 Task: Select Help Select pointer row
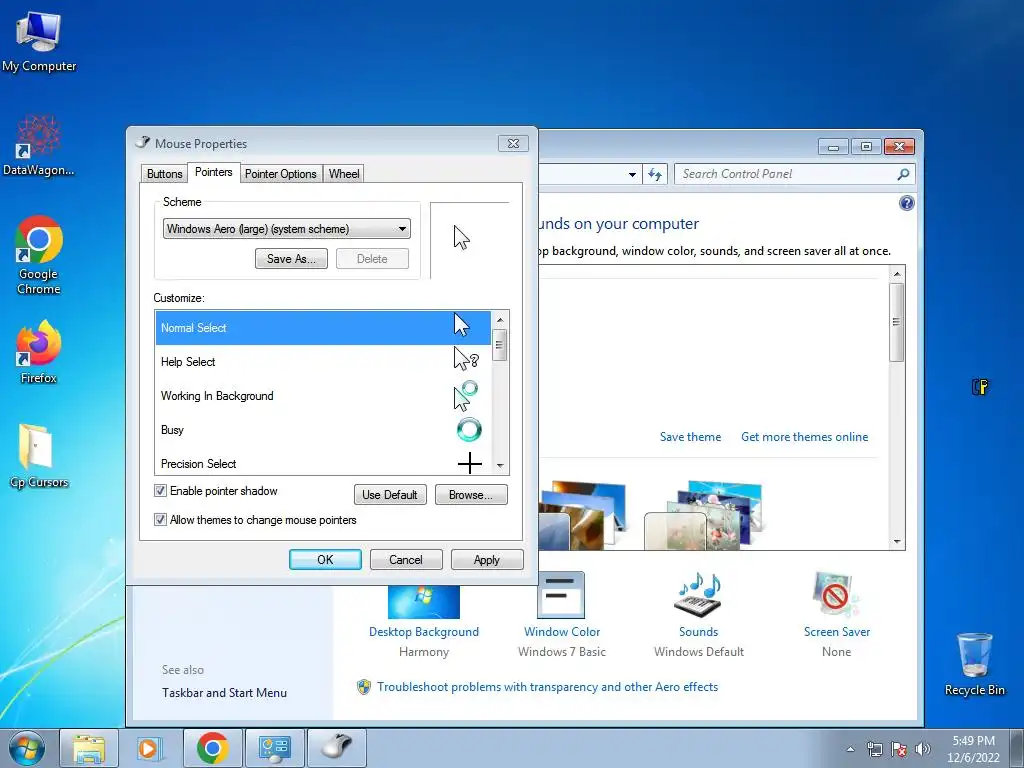point(323,362)
